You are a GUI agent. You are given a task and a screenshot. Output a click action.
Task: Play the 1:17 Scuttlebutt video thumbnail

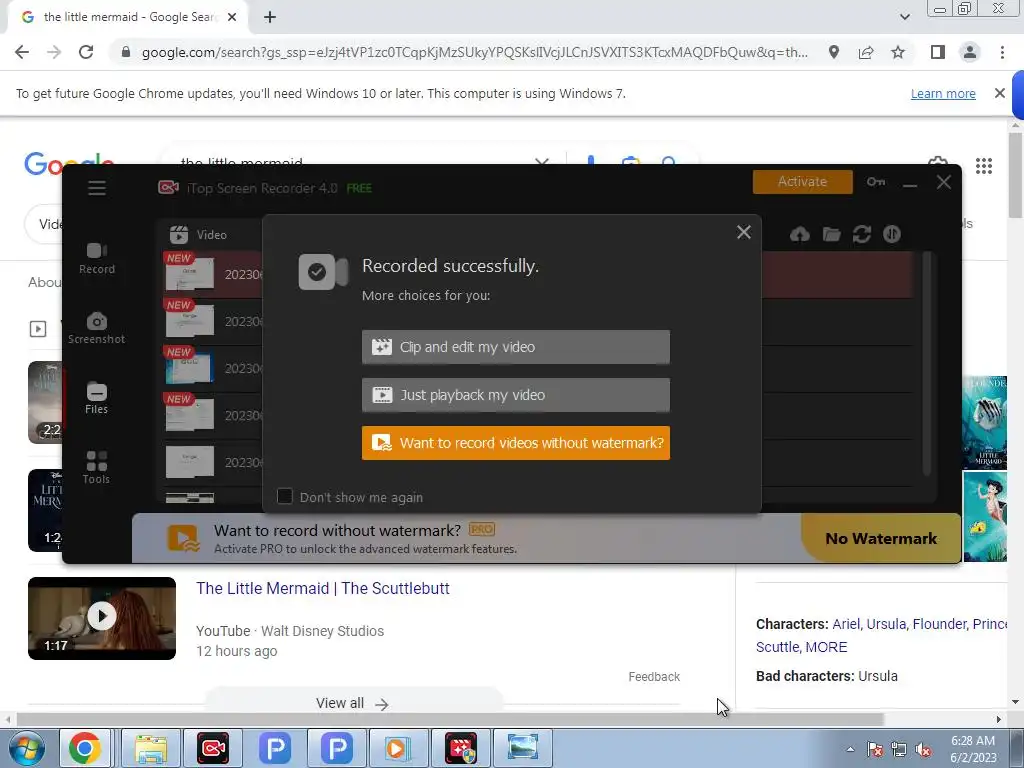102,618
